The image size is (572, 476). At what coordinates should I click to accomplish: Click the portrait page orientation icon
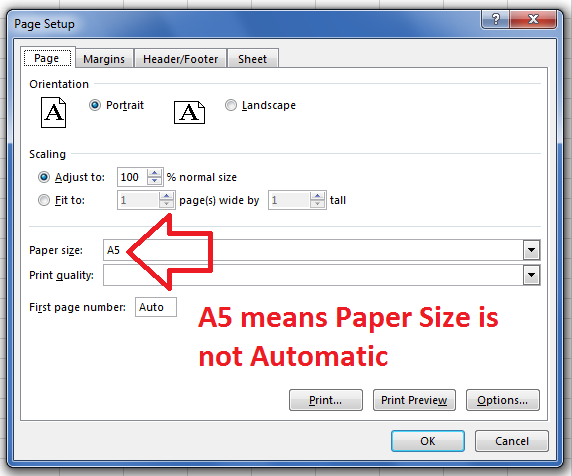click(x=53, y=112)
